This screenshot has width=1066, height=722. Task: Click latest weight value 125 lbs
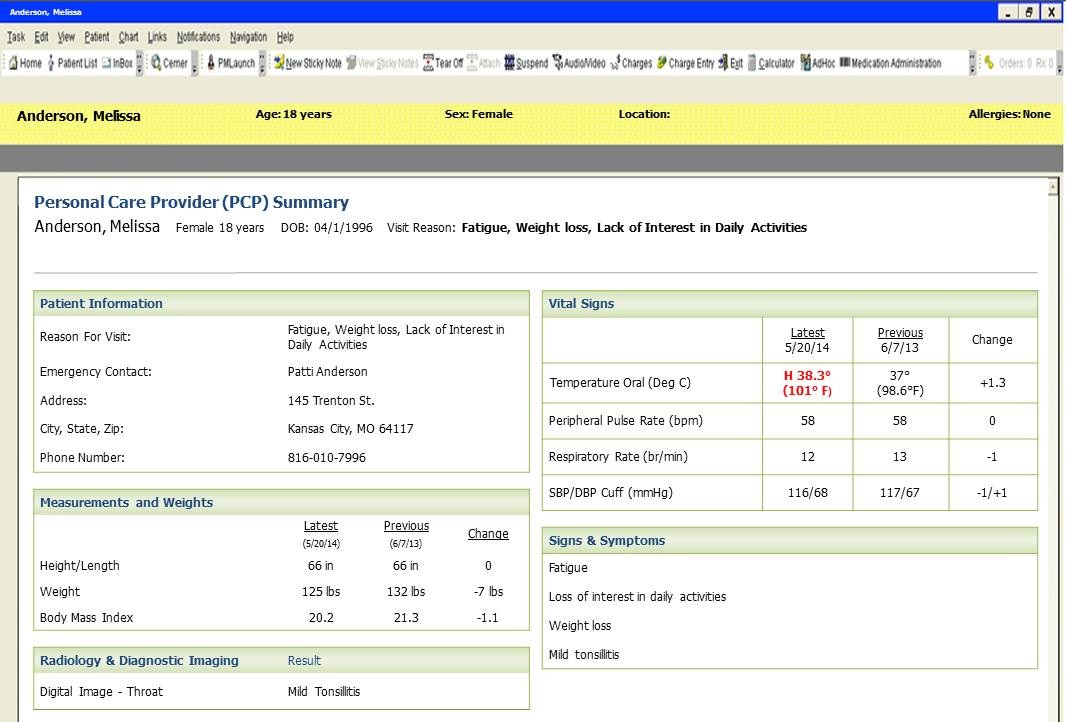pyautogui.click(x=321, y=591)
